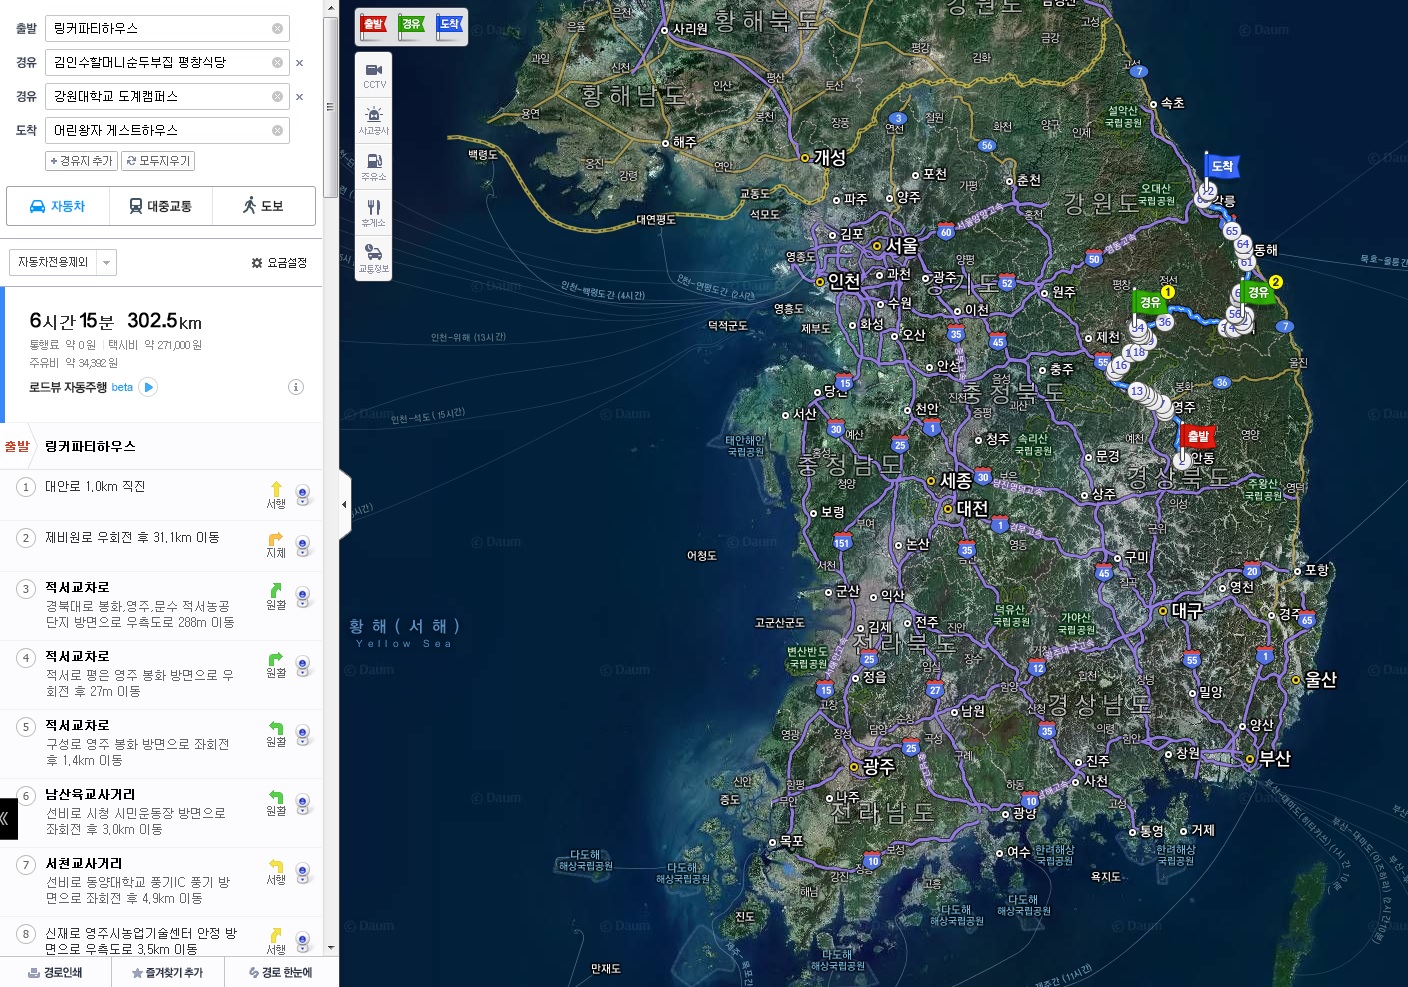1408x987 pixels.
Task: Select the green 경유 flag marker tool
Action: click(412, 26)
